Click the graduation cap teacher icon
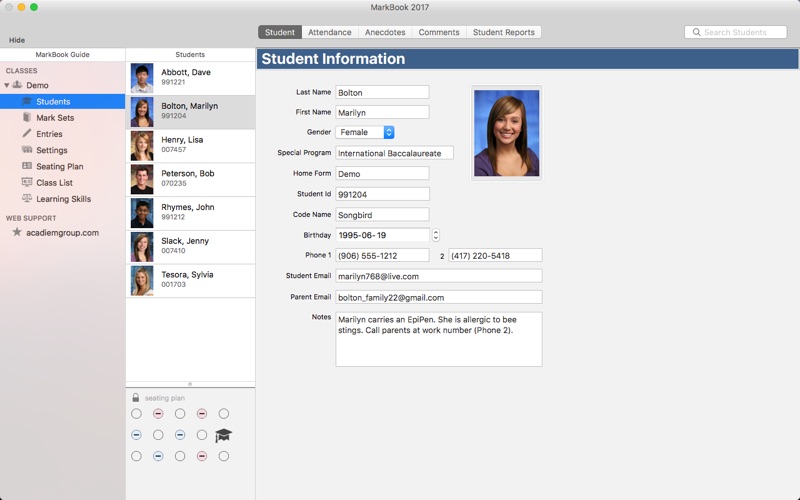The image size is (800, 500). click(223, 435)
